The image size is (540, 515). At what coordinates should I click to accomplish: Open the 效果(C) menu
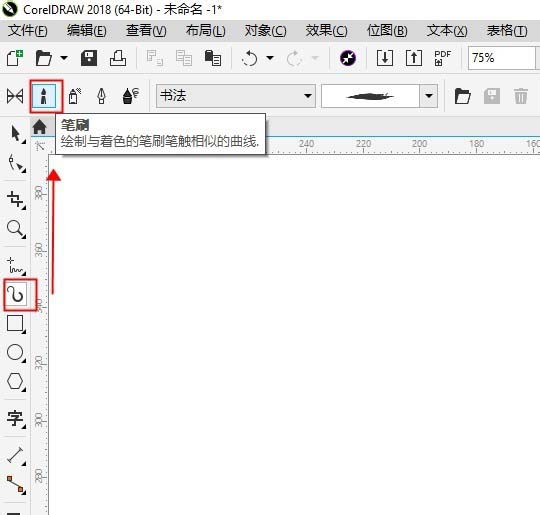pyautogui.click(x=326, y=31)
